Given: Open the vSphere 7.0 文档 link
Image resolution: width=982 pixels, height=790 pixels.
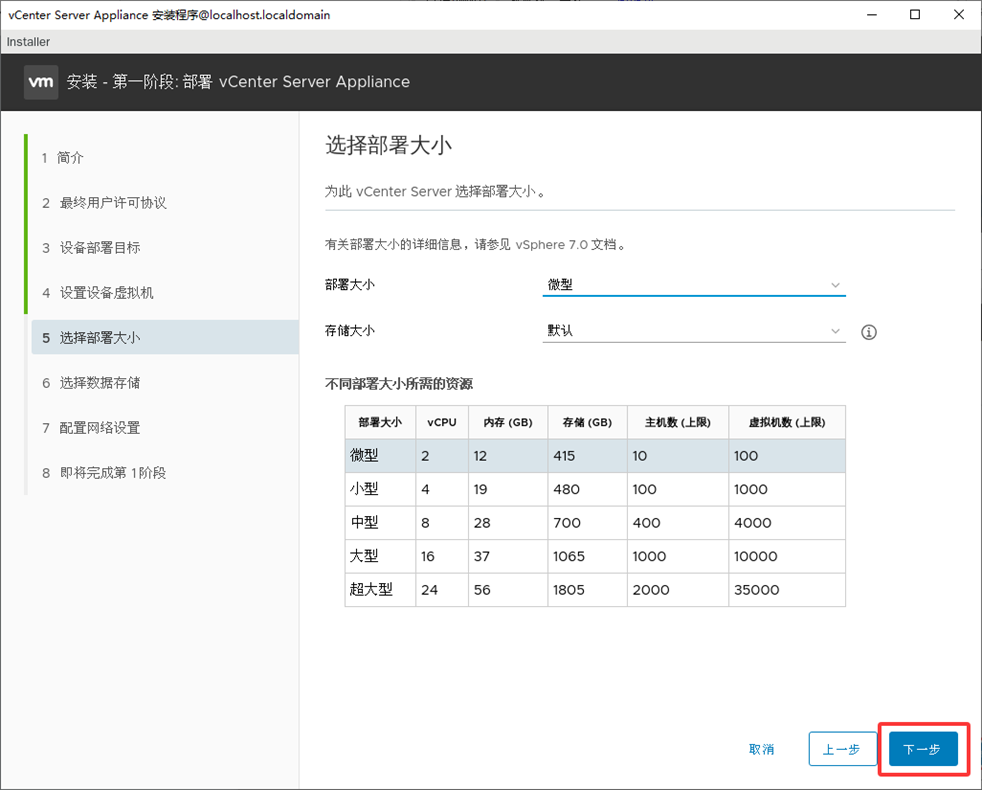Looking at the screenshot, I should pyautogui.click(x=565, y=244).
